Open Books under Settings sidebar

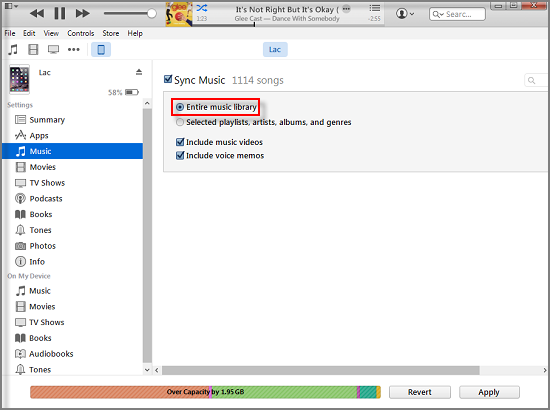72,214
